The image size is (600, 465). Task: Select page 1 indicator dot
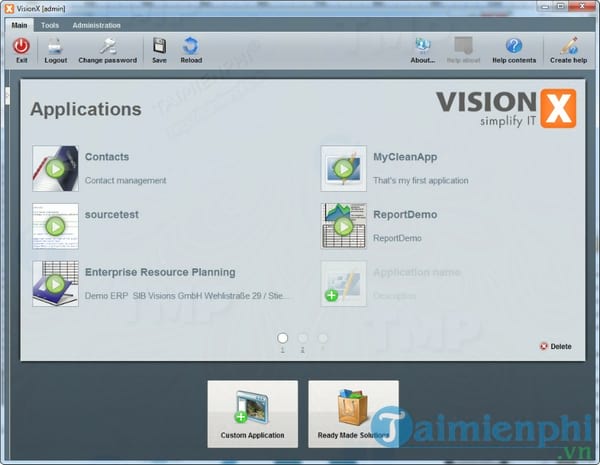point(282,338)
